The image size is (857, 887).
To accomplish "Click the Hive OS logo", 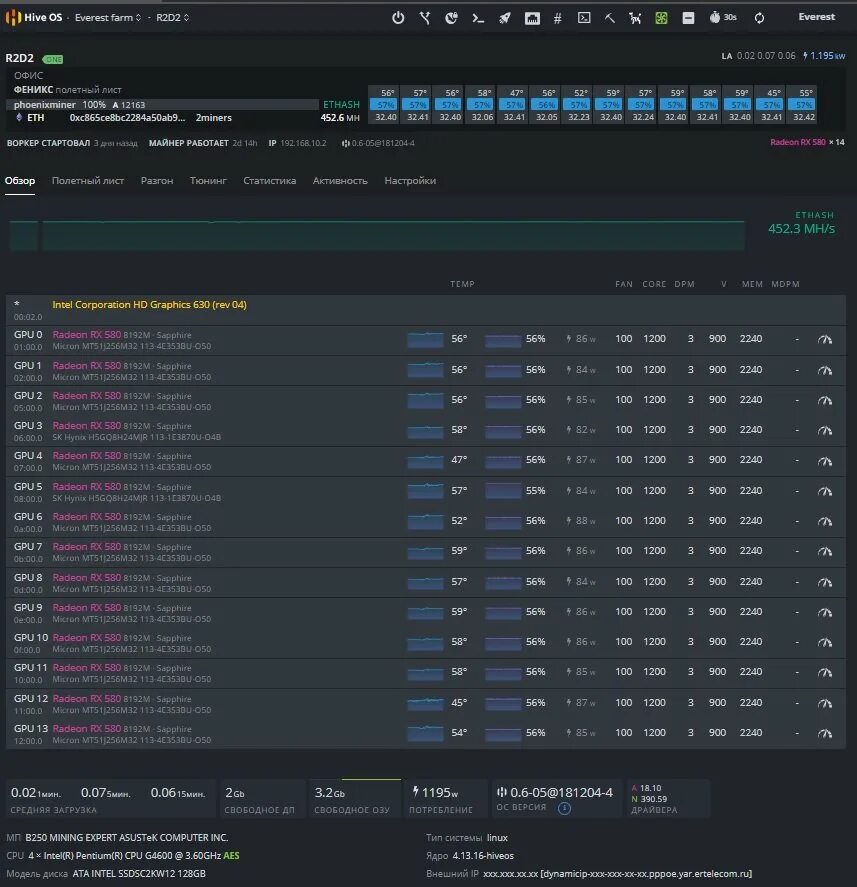I will point(34,18).
